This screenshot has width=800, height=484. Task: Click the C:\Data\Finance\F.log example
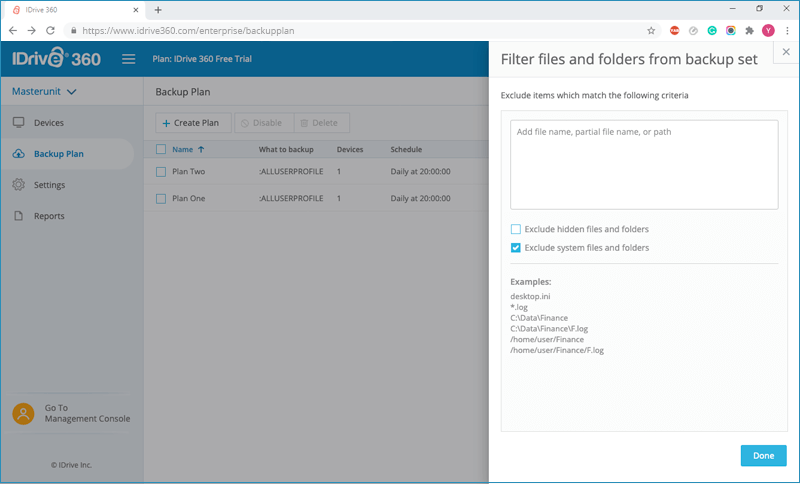coord(549,328)
